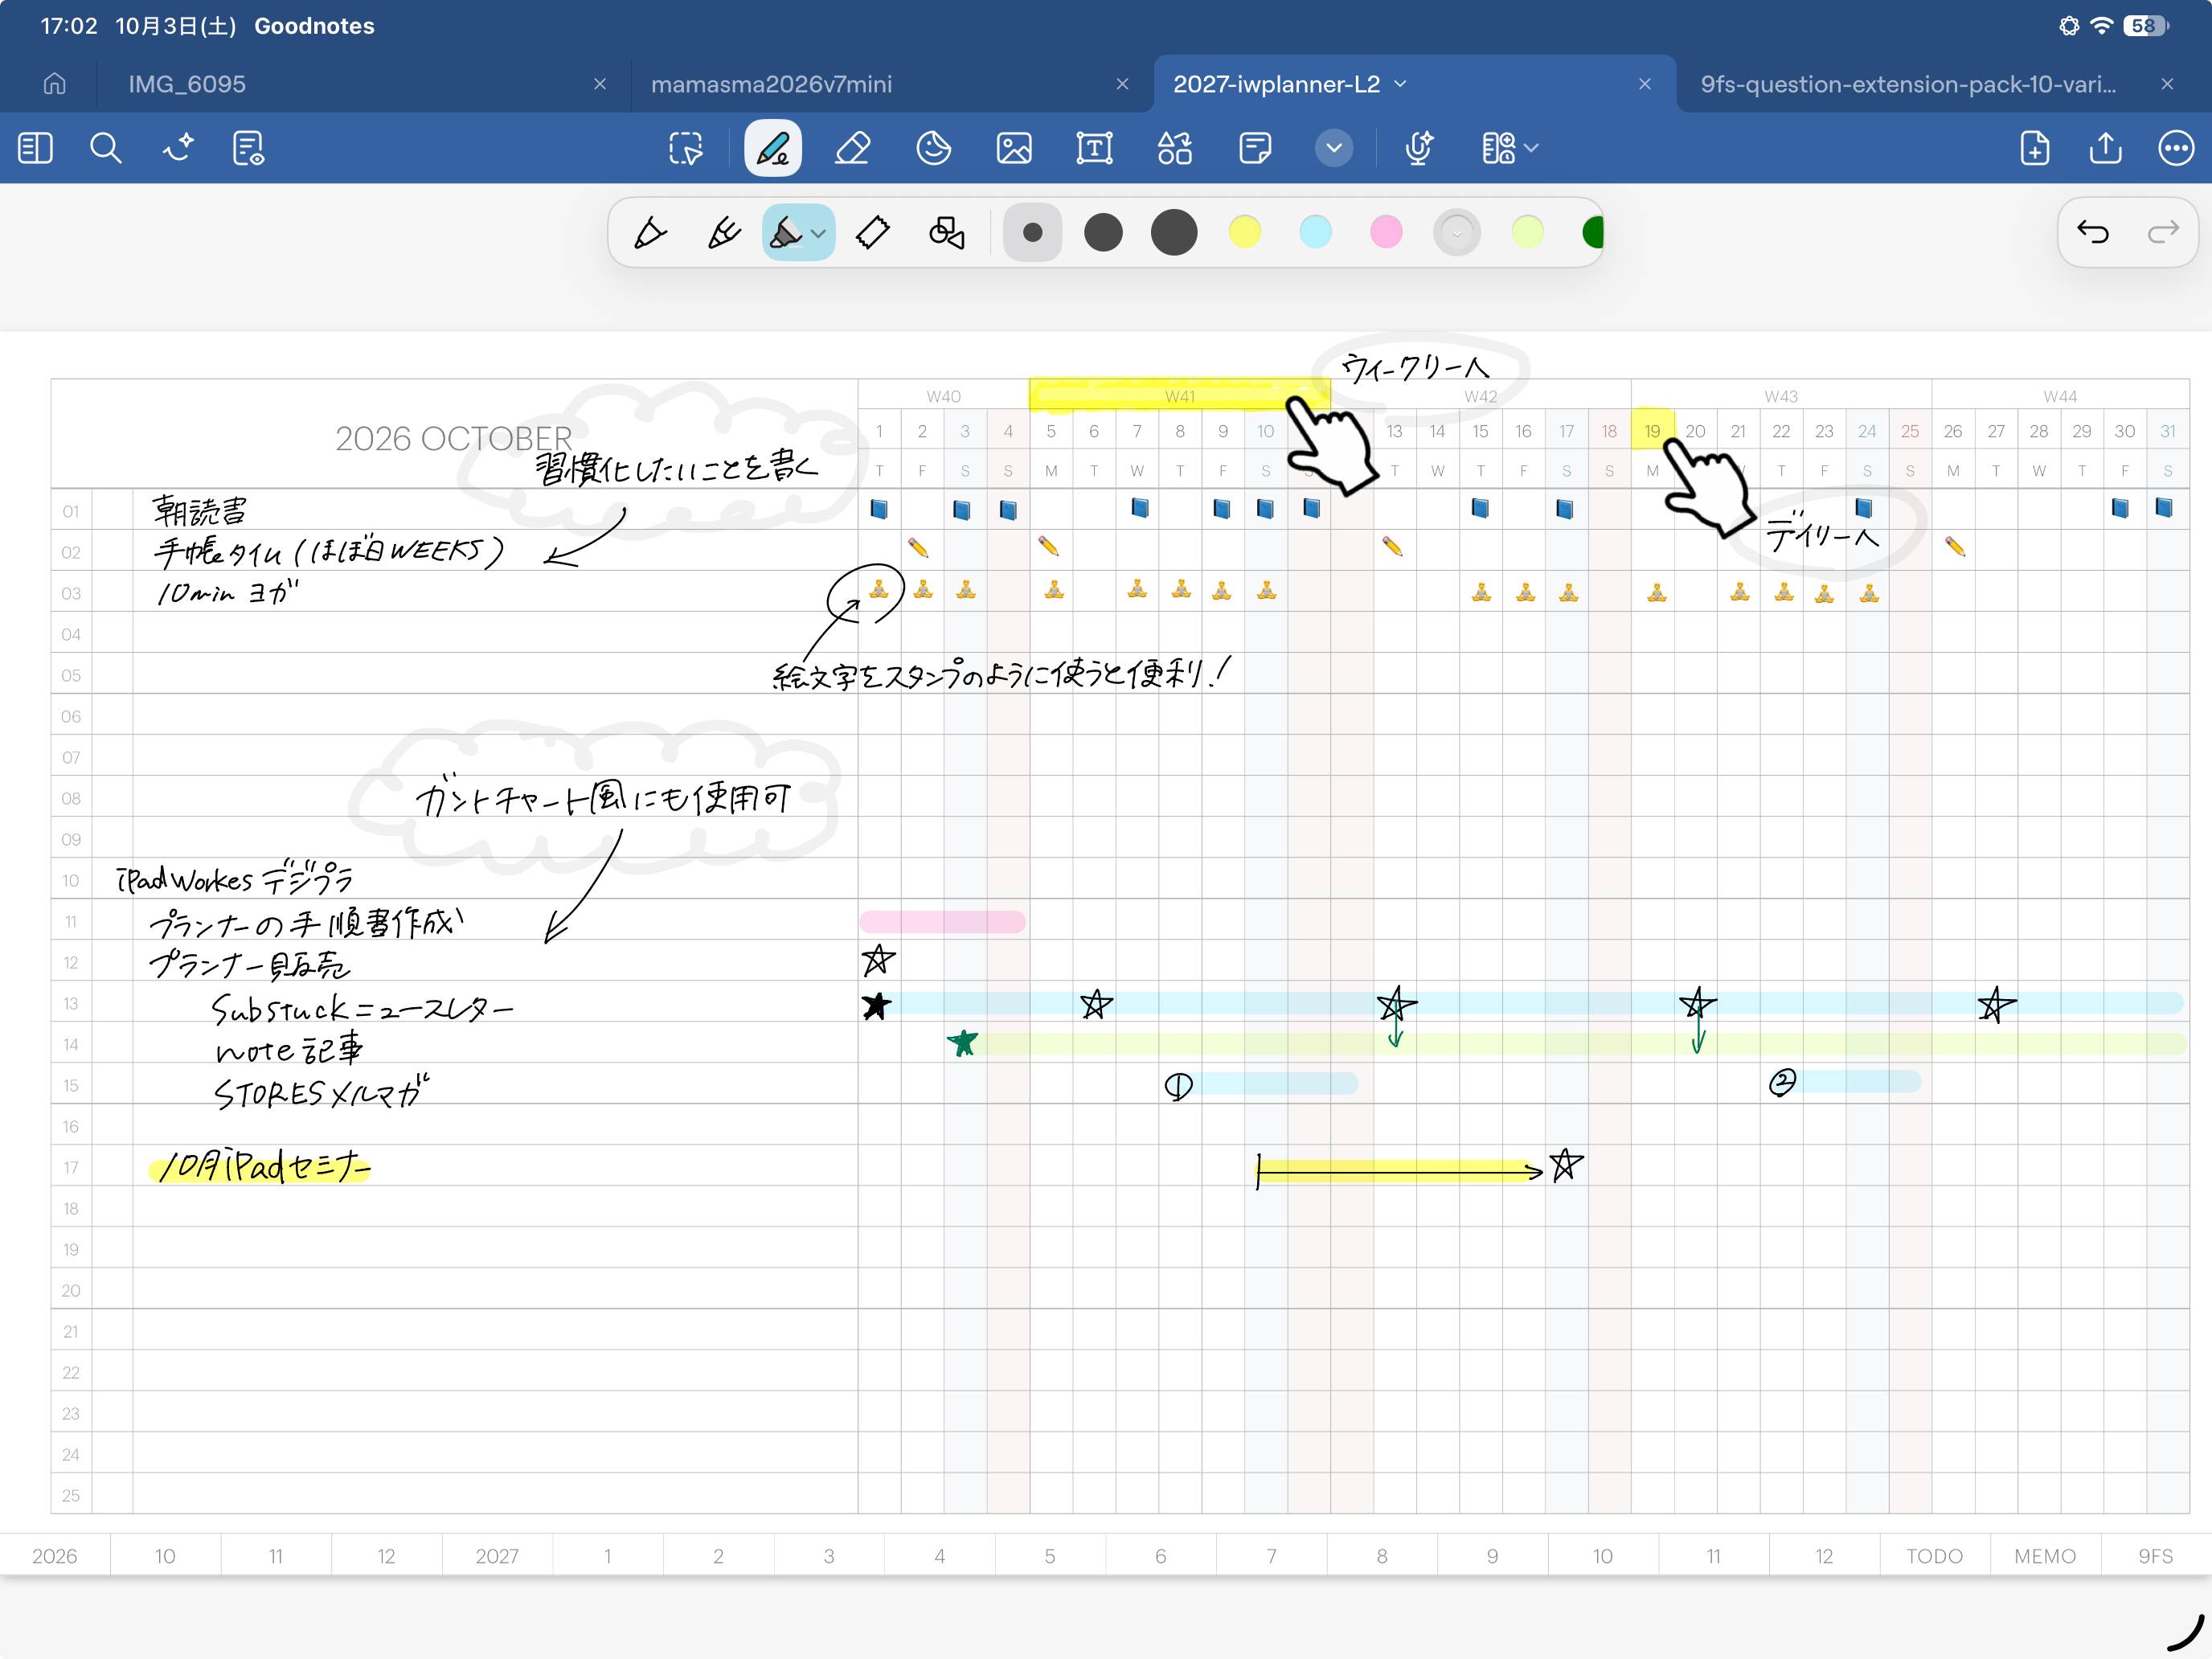Switch to the mamasma2026v7mini tab
The image size is (2212, 1659).
click(x=771, y=84)
